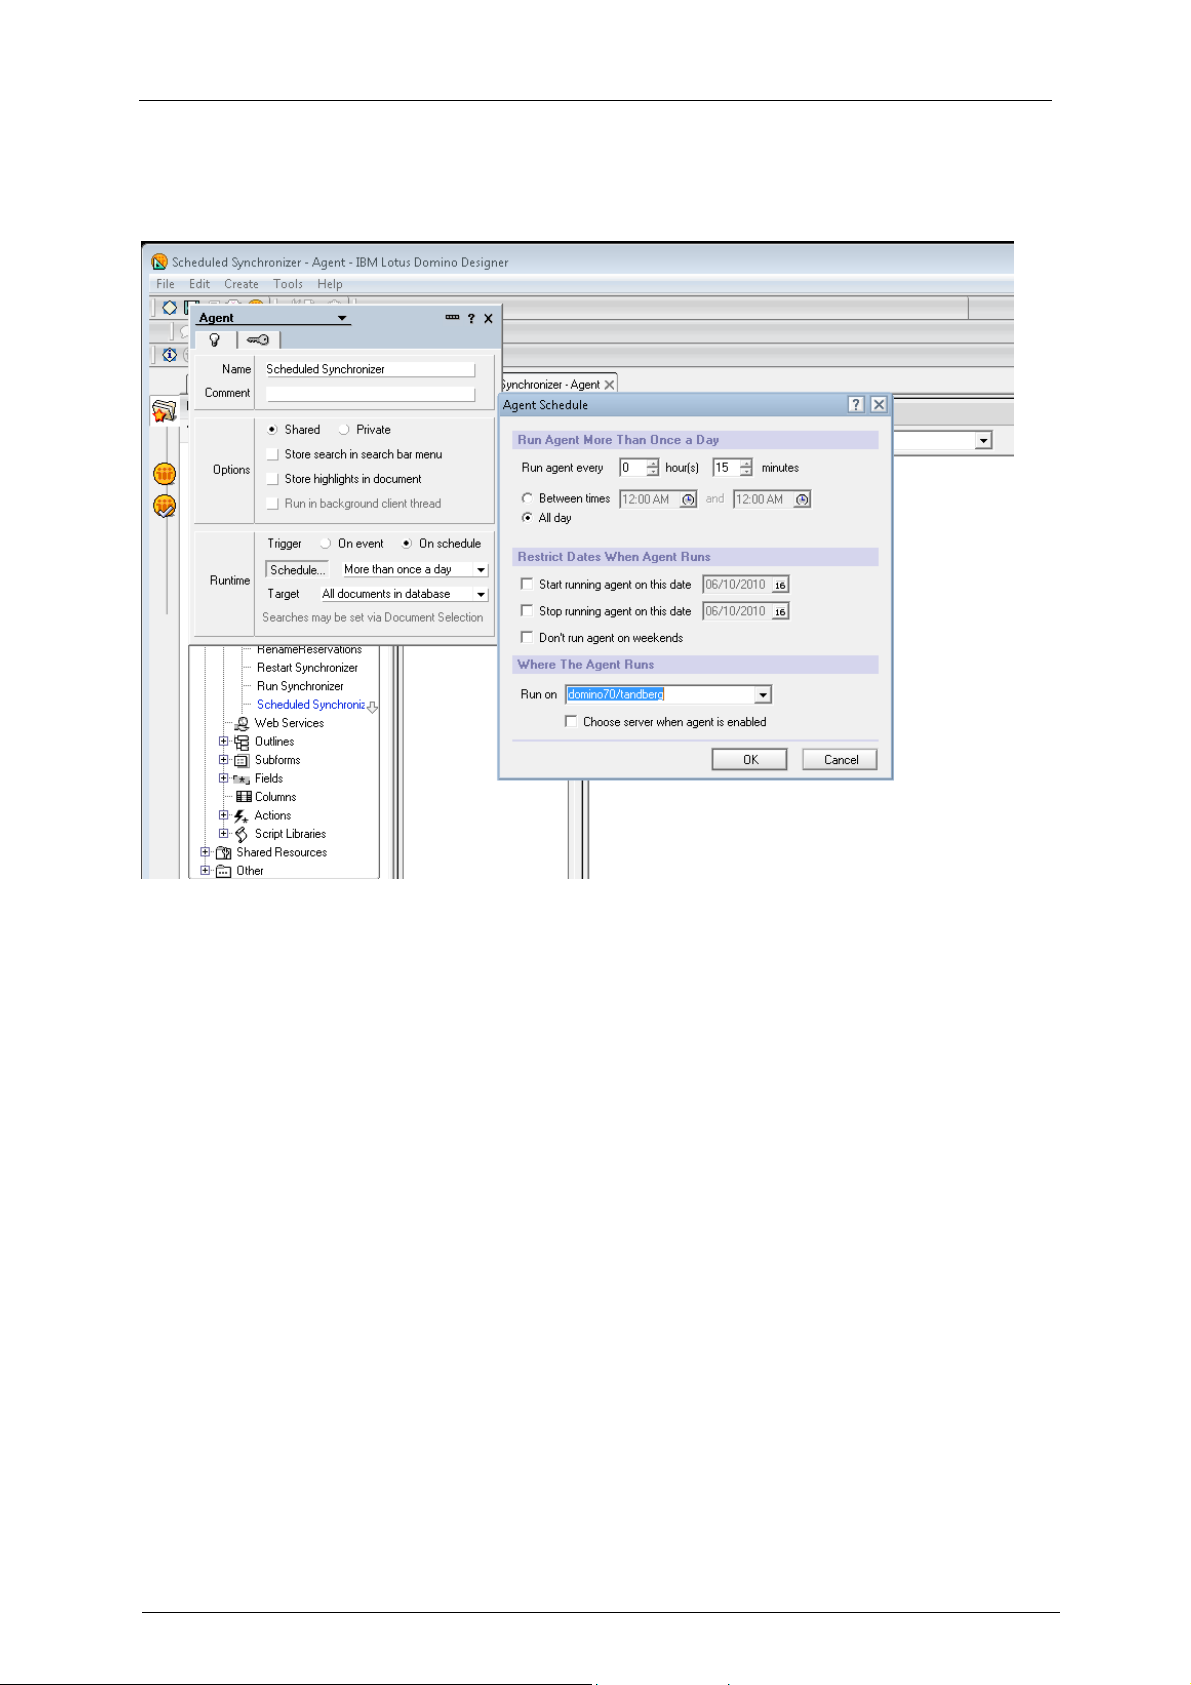The image size is (1191, 1685).
Task: Click the Agent properties box help icon
Action: (471, 318)
